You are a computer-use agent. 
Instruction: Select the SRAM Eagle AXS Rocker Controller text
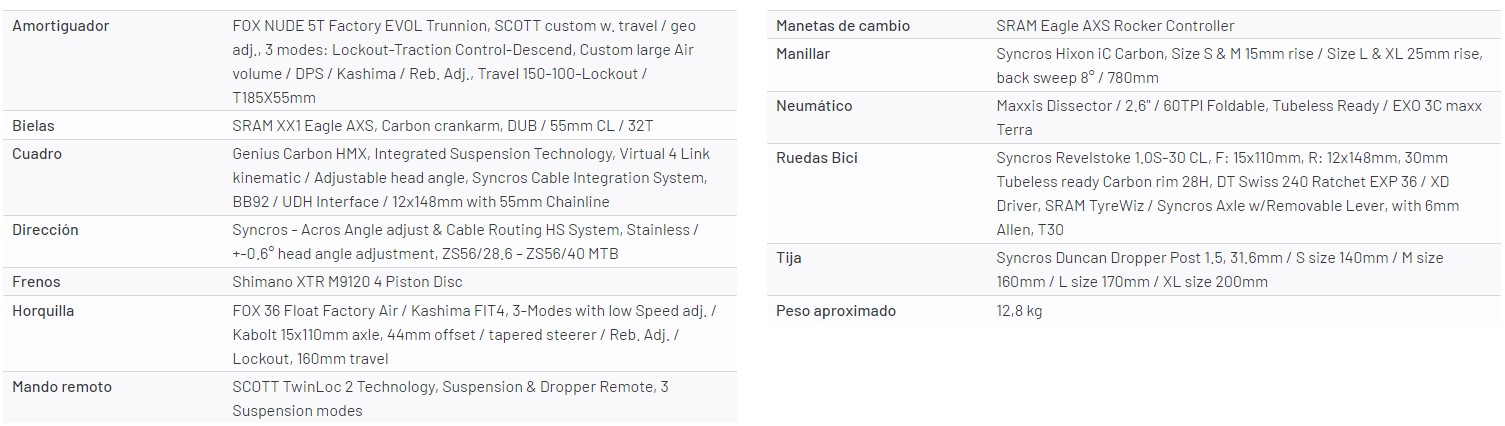coord(1115,26)
